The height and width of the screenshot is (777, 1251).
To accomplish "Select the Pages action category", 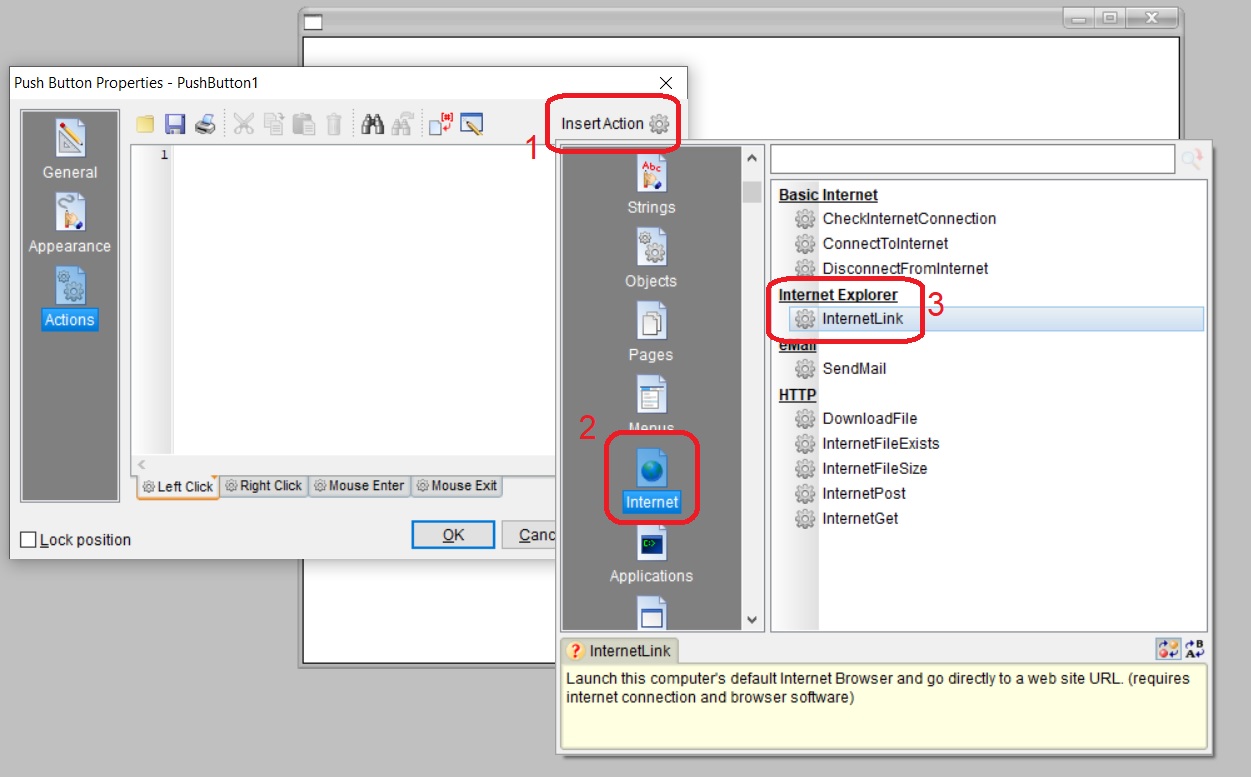I will (652, 335).
